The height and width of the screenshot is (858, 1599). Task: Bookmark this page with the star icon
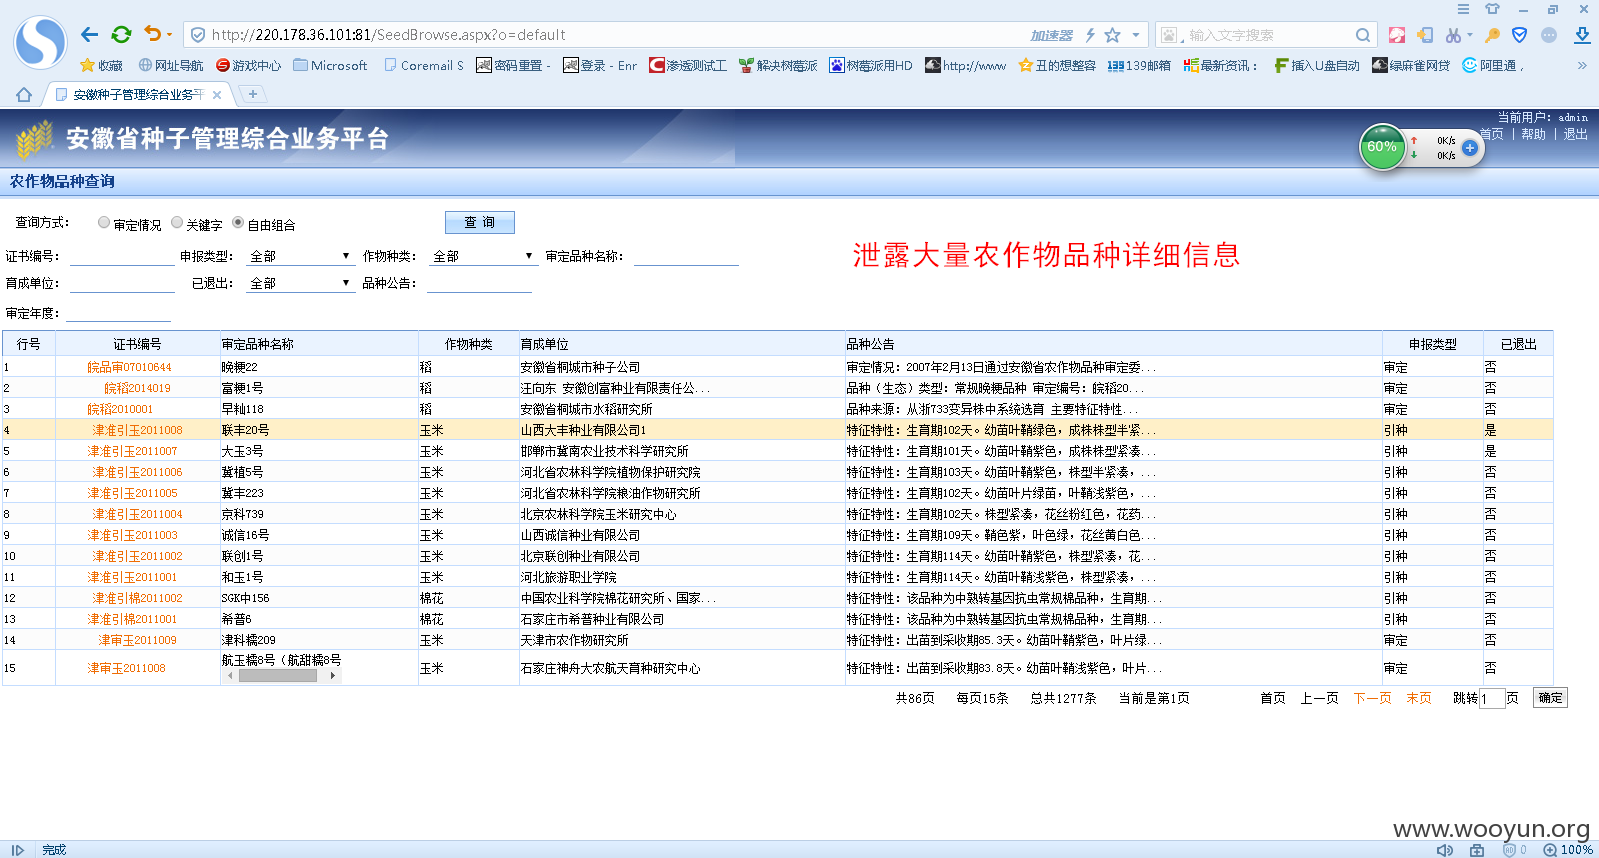point(1112,35)
